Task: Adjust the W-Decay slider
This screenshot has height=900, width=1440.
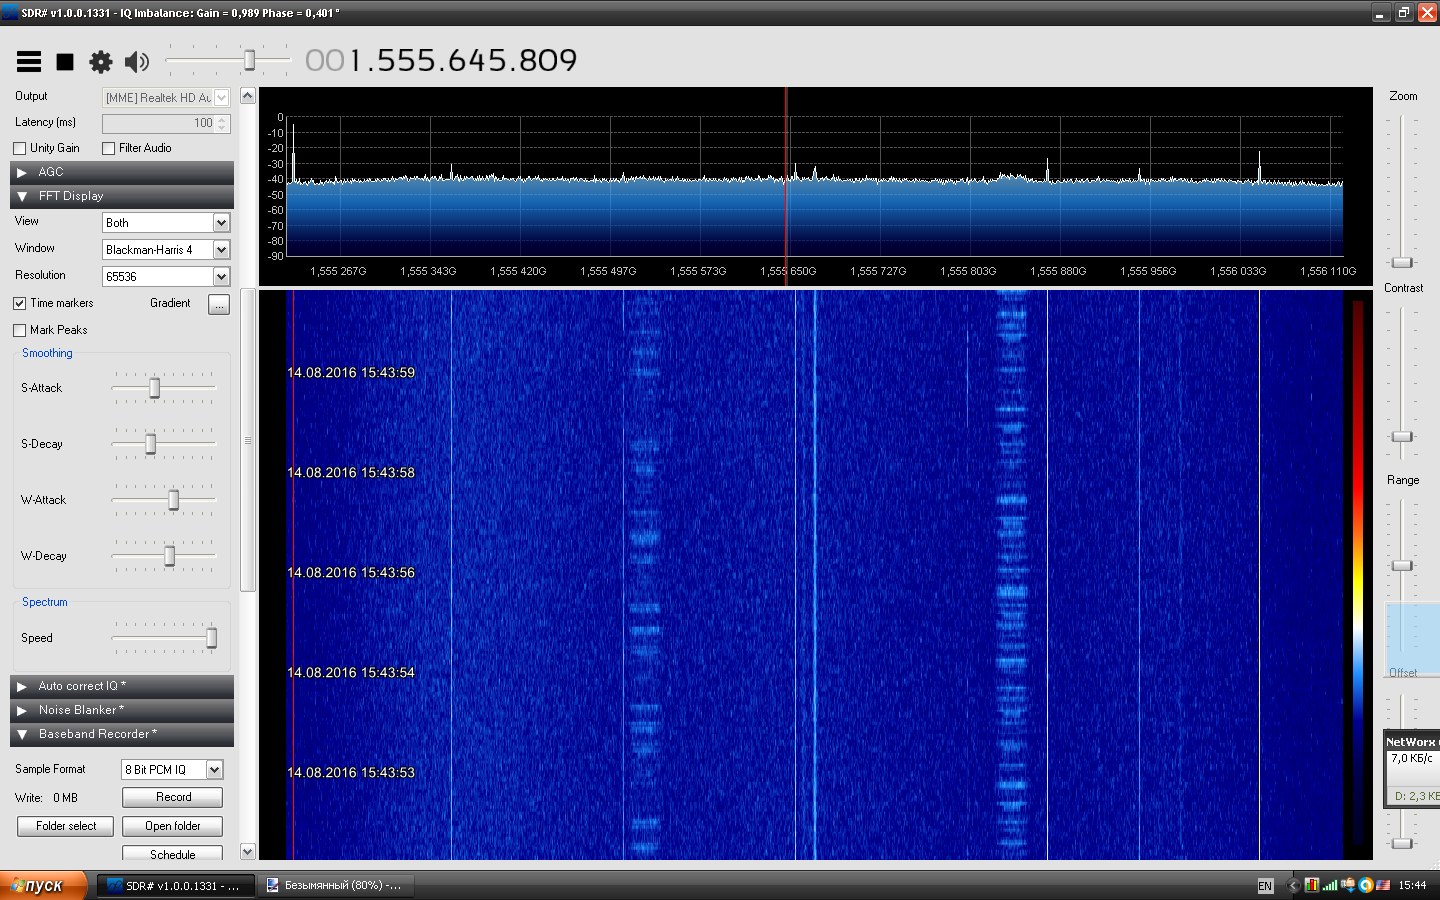Action: pos(169,556)
